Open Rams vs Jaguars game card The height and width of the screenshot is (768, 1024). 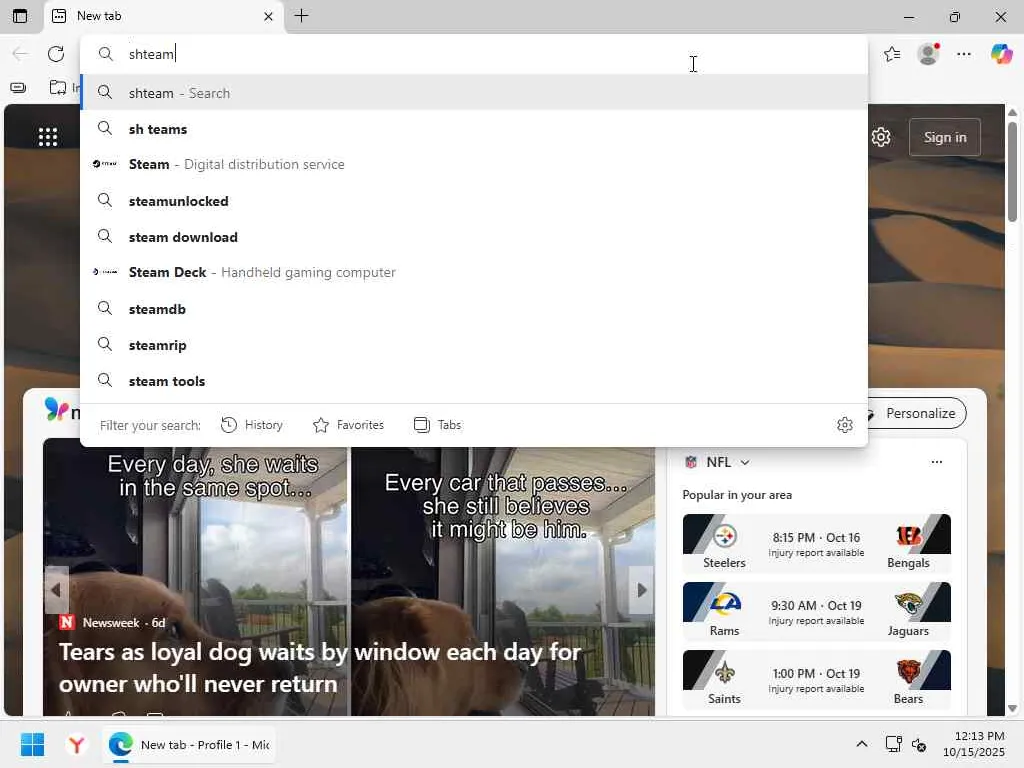click(x=816, y=611)
